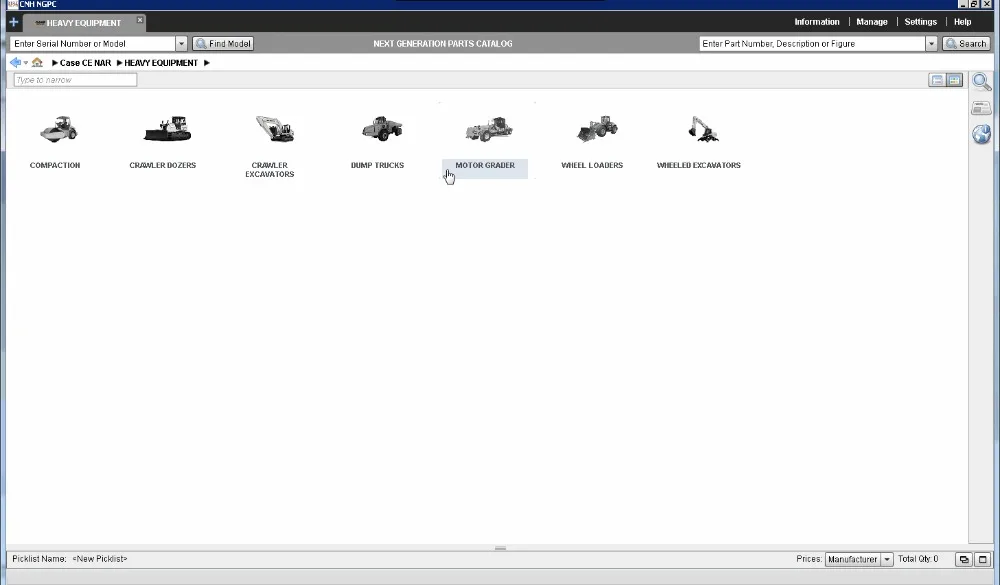Focus the serial number or model field
This screenshot has width=1000, height=585.
click(x=93, y=43)
